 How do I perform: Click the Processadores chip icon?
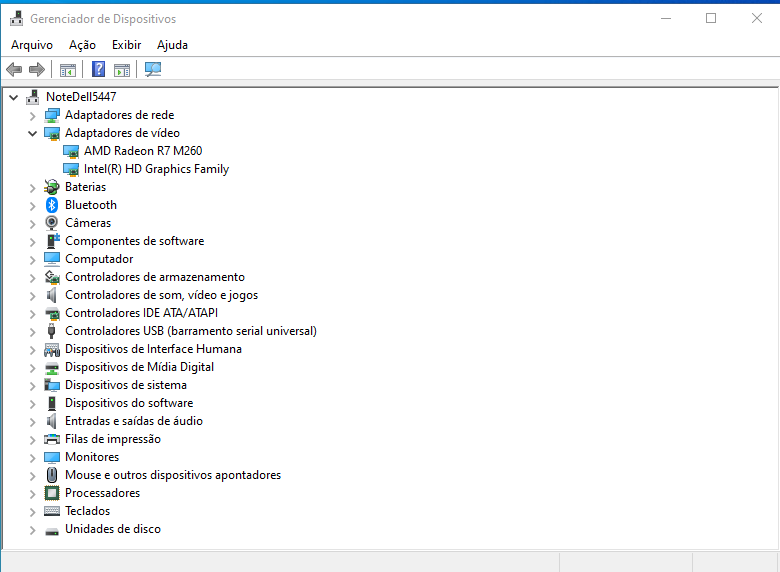click(52, 493)
